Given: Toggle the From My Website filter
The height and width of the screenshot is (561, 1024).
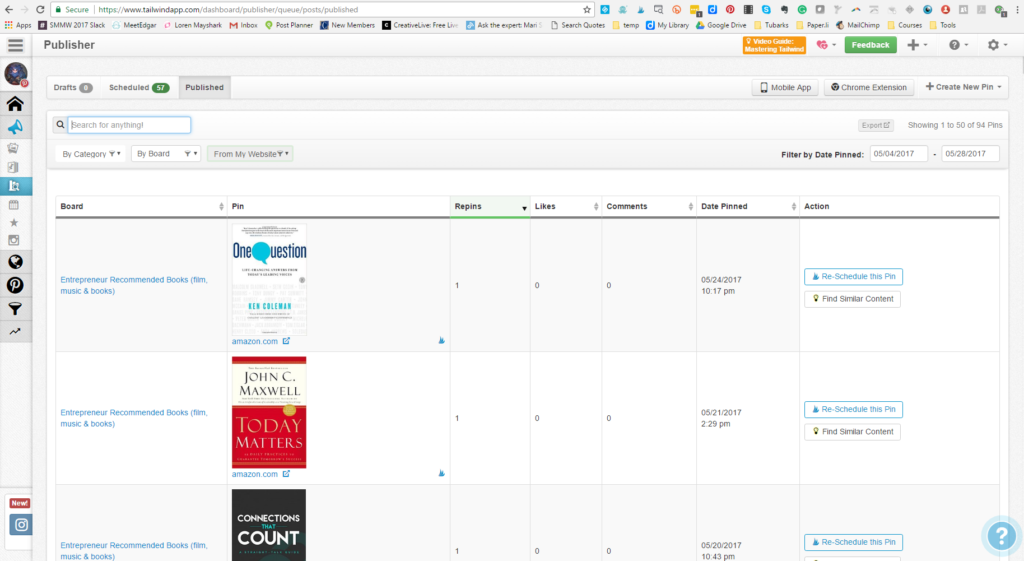Looking at the screenshot, I should click(250, 154).
